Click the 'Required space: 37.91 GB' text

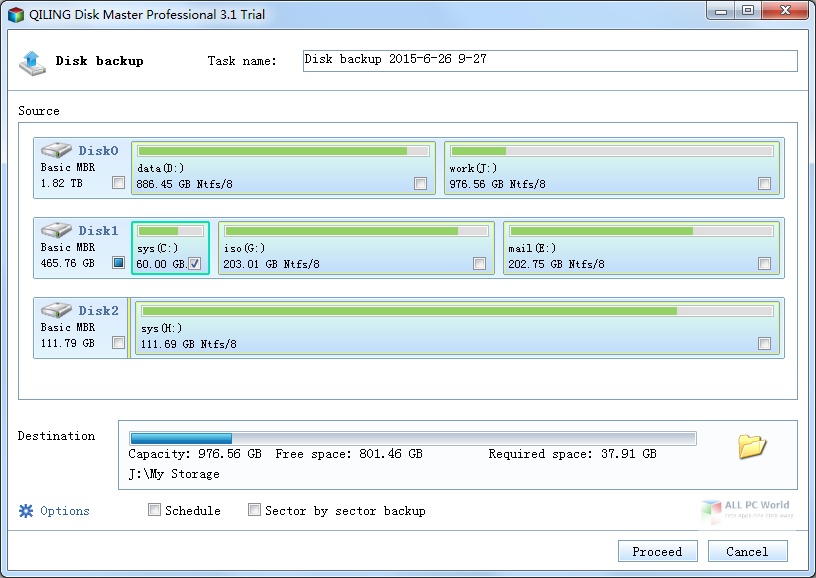[x=572, y=454]
